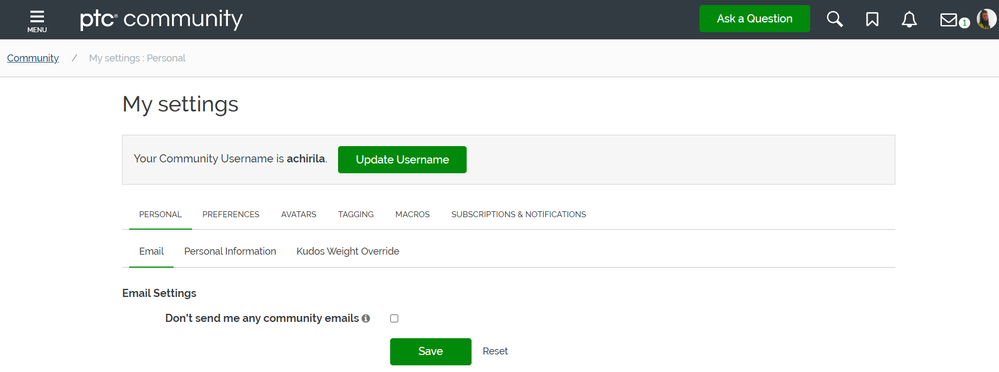Open the notifications bell icon
Viewport: 999px width, 372px height.
pyautogui.click(x=909, y=20)
